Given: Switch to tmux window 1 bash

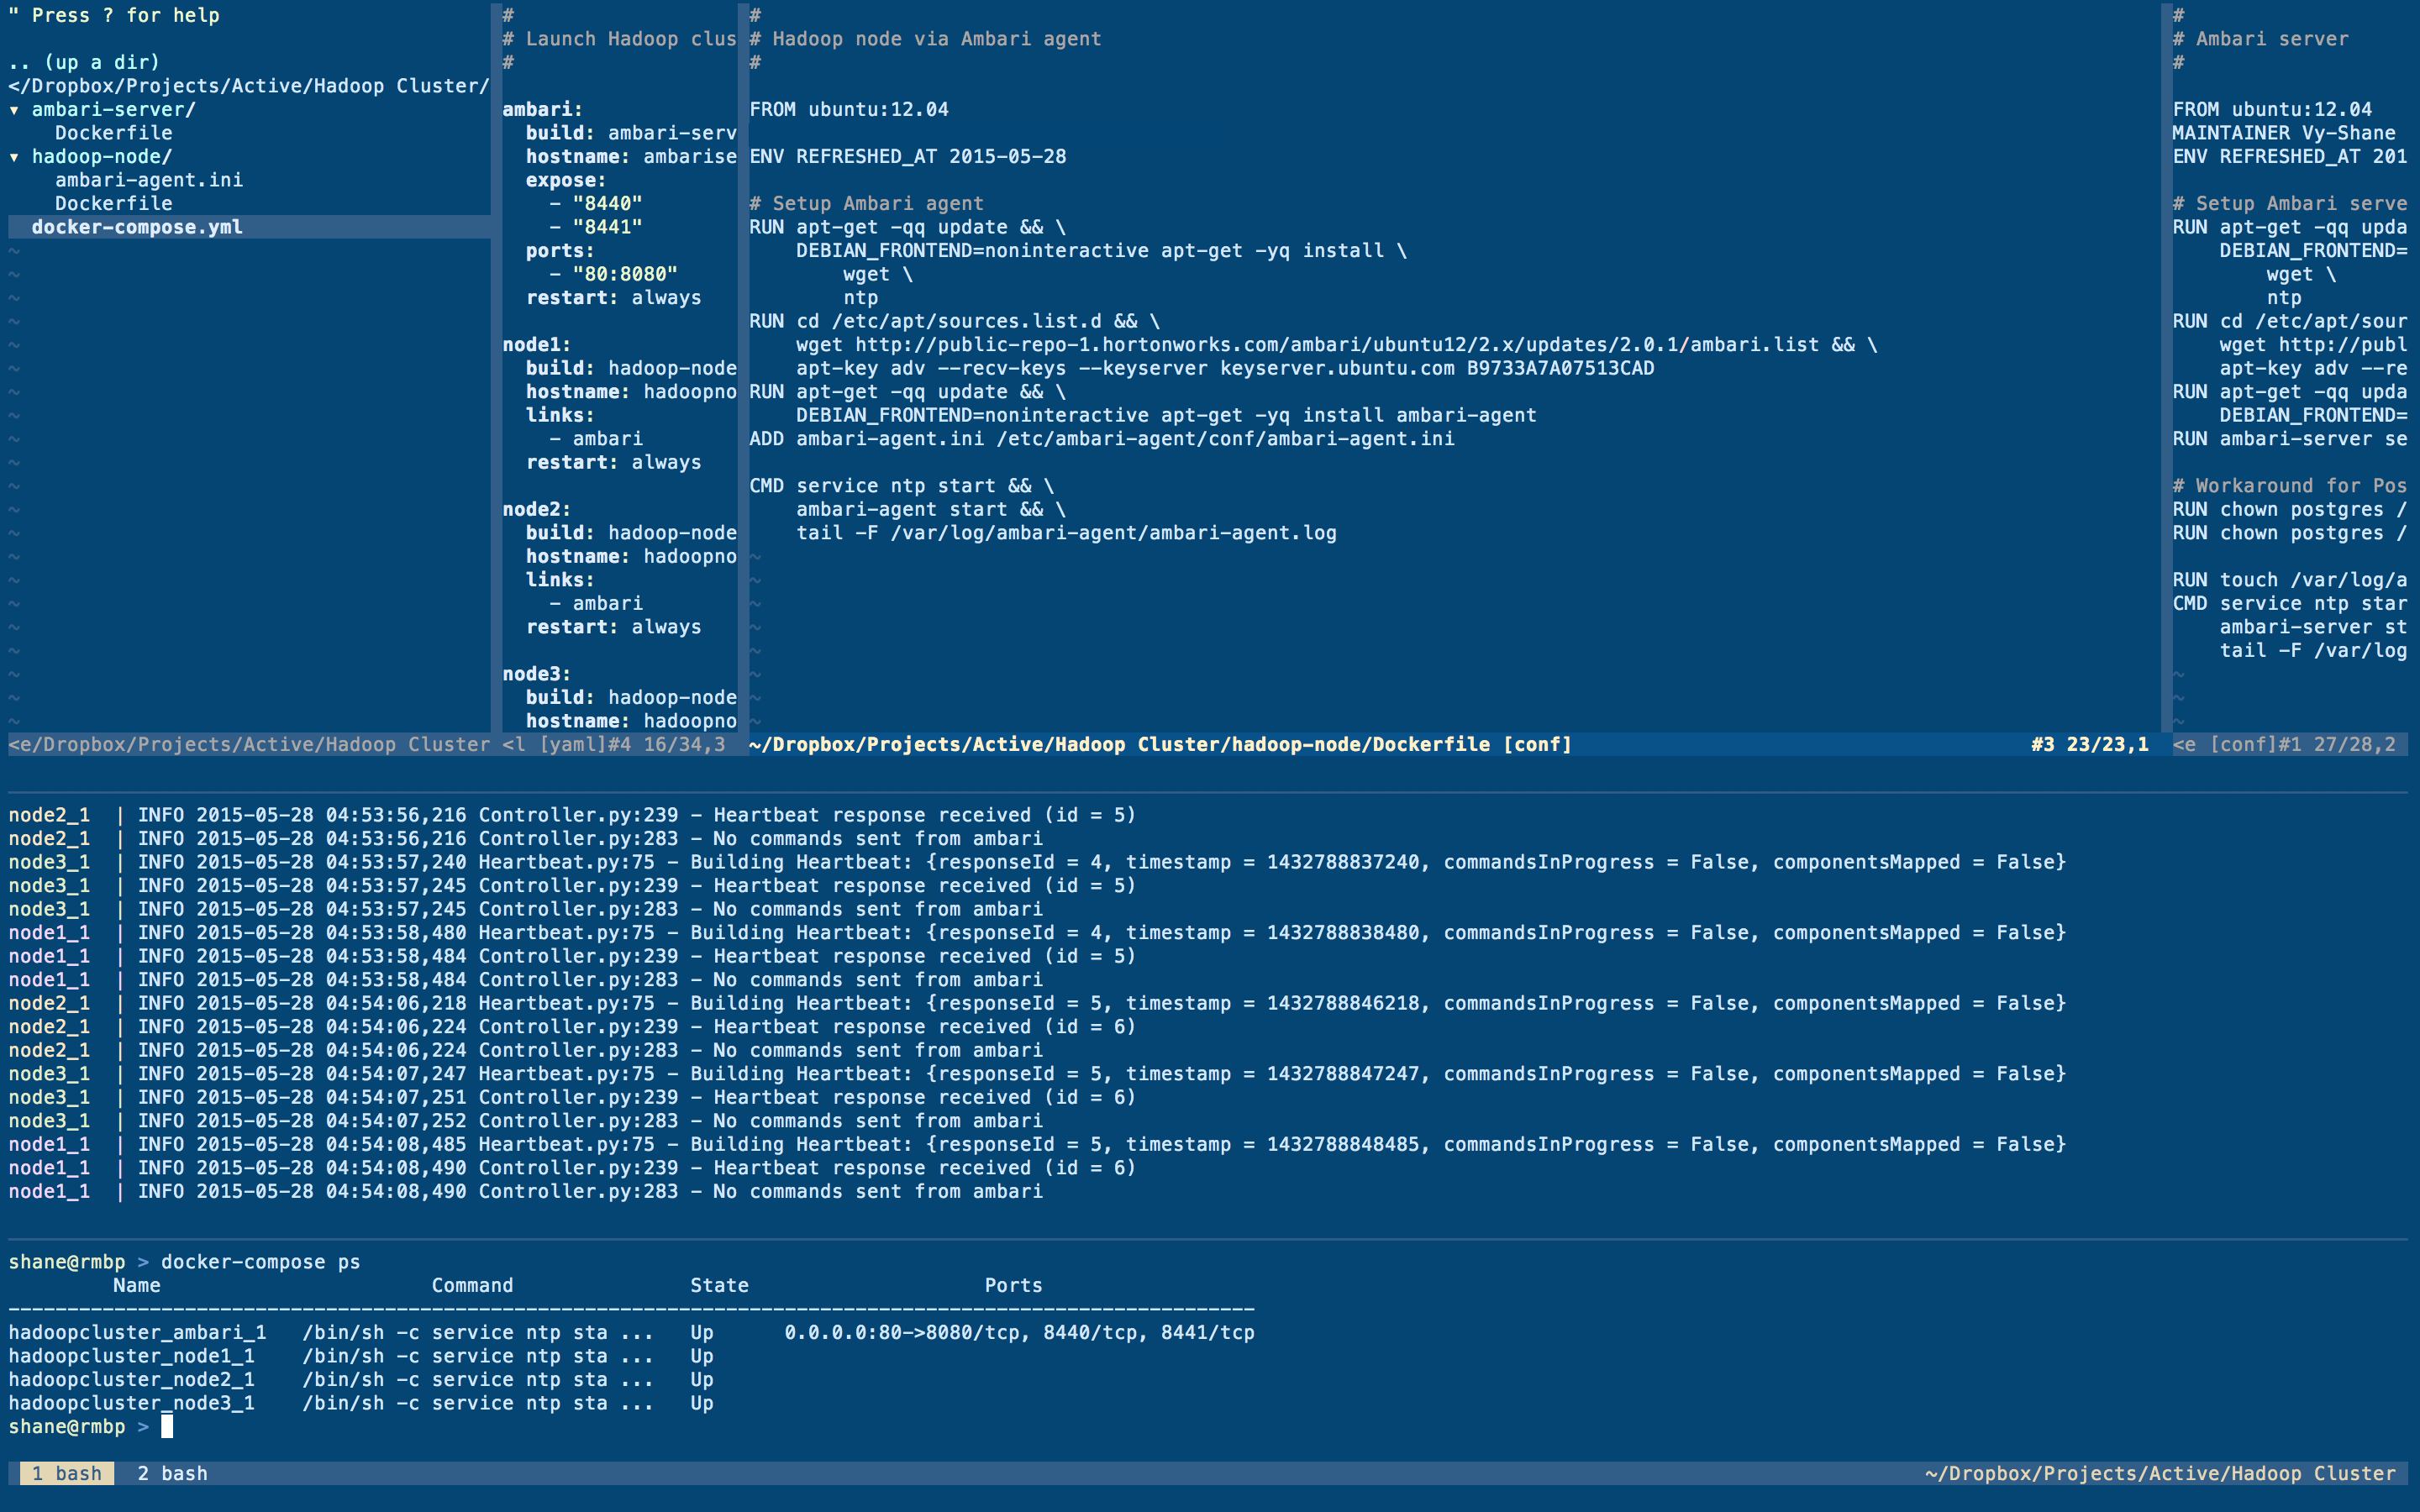Looking at the screenshot, I should (66, 1473).
